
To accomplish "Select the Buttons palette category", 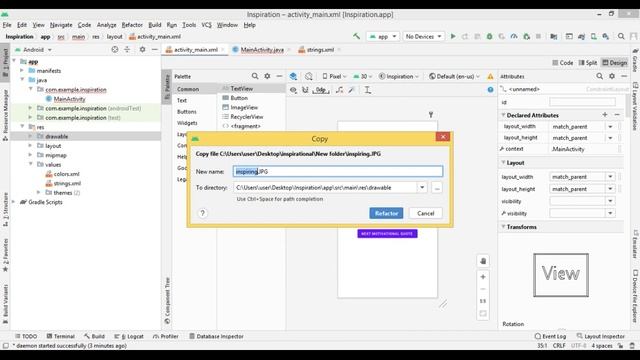I will click(187, 111).
